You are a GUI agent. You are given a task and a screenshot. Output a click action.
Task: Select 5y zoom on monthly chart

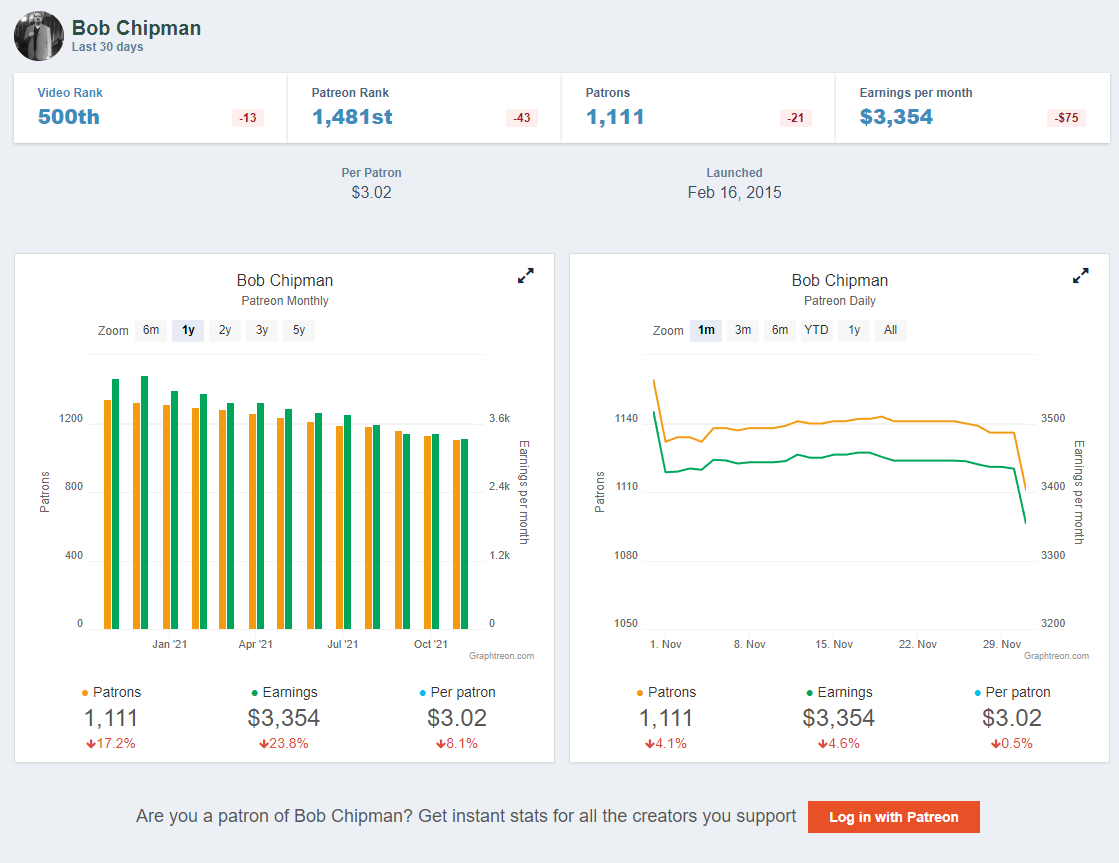[299, 330]
